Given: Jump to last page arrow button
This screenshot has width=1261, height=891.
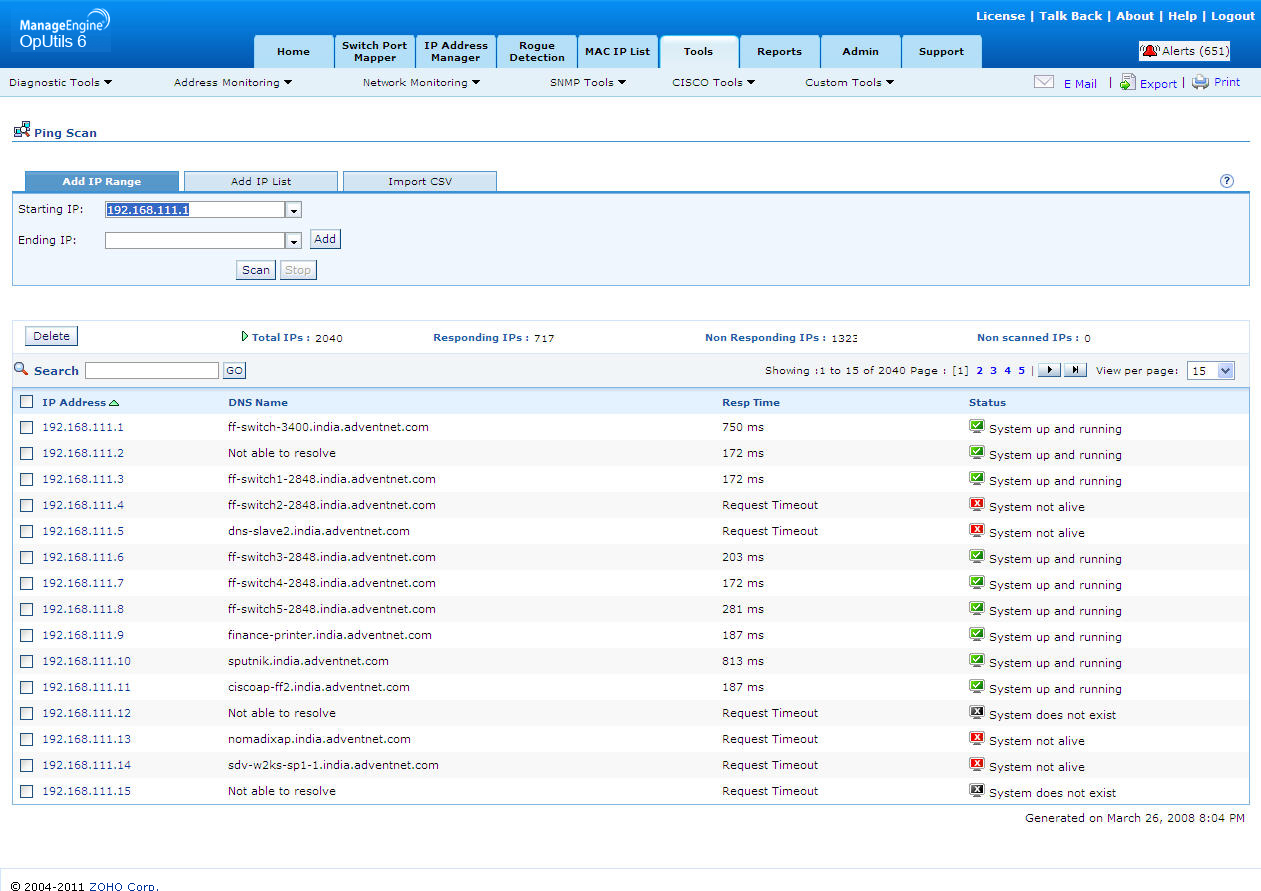Looking at the screenshot, I should (x=1075, y=370).
